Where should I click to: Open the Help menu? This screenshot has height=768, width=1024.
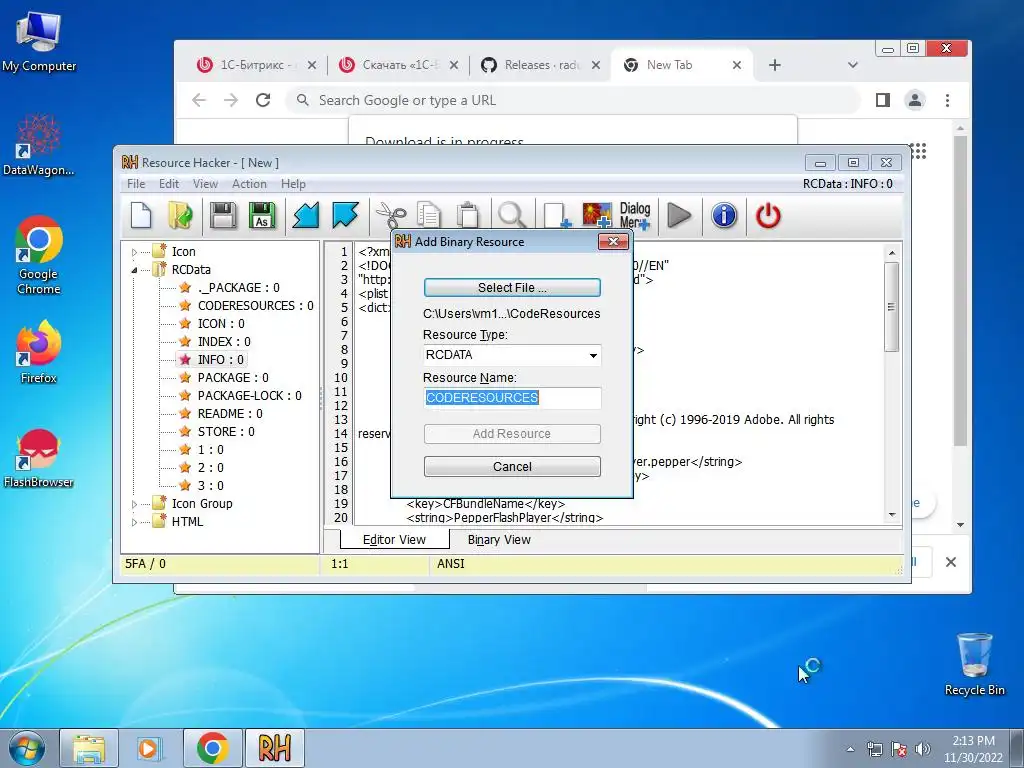(x=293, y=184)
